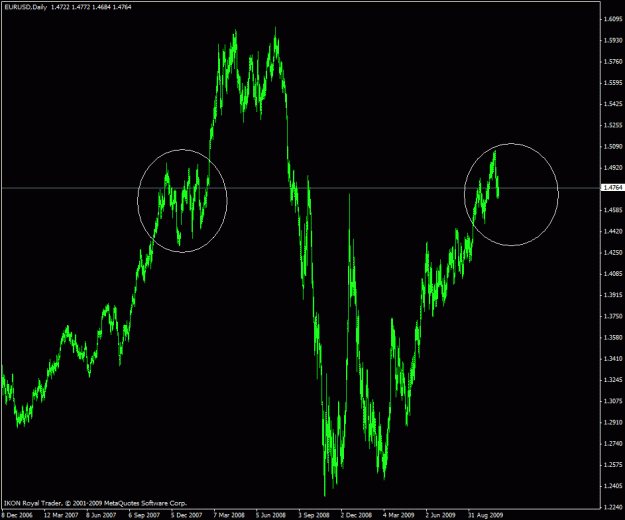Click the 12 Mar 2007 date label

[x=61, y=515]
